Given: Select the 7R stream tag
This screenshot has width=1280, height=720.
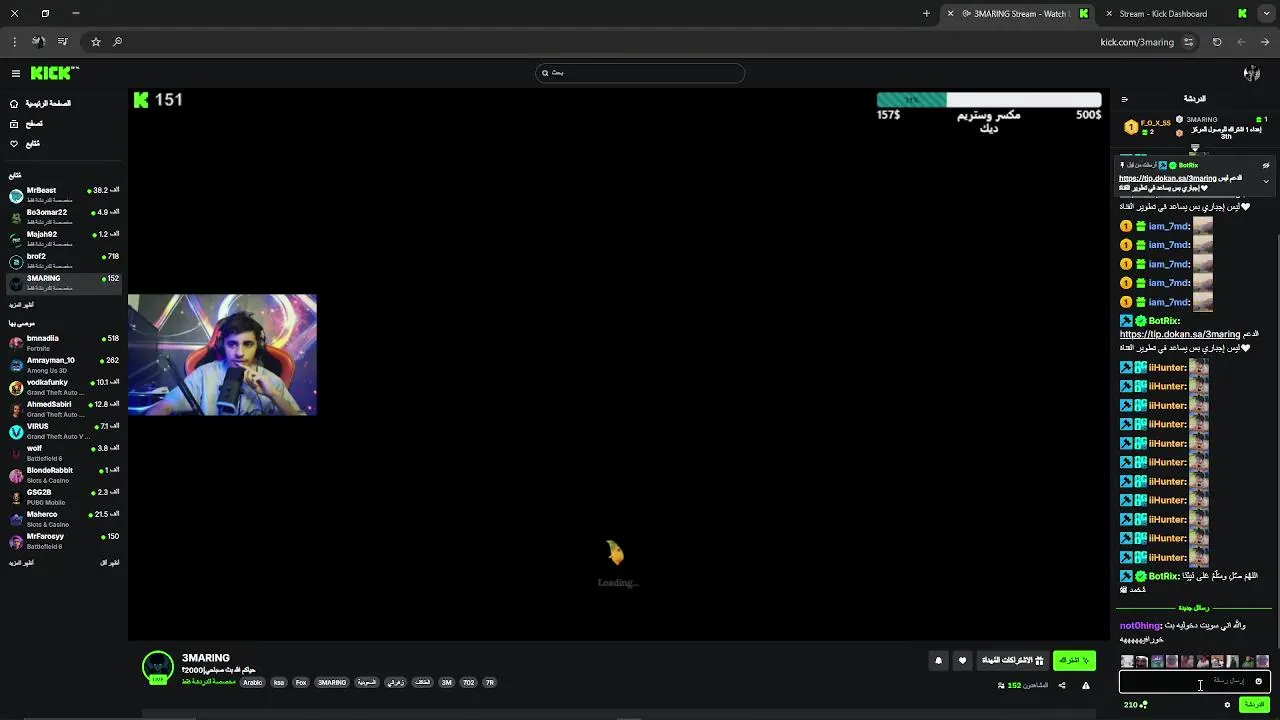Looking at the screenshot, I should point(489,683).
